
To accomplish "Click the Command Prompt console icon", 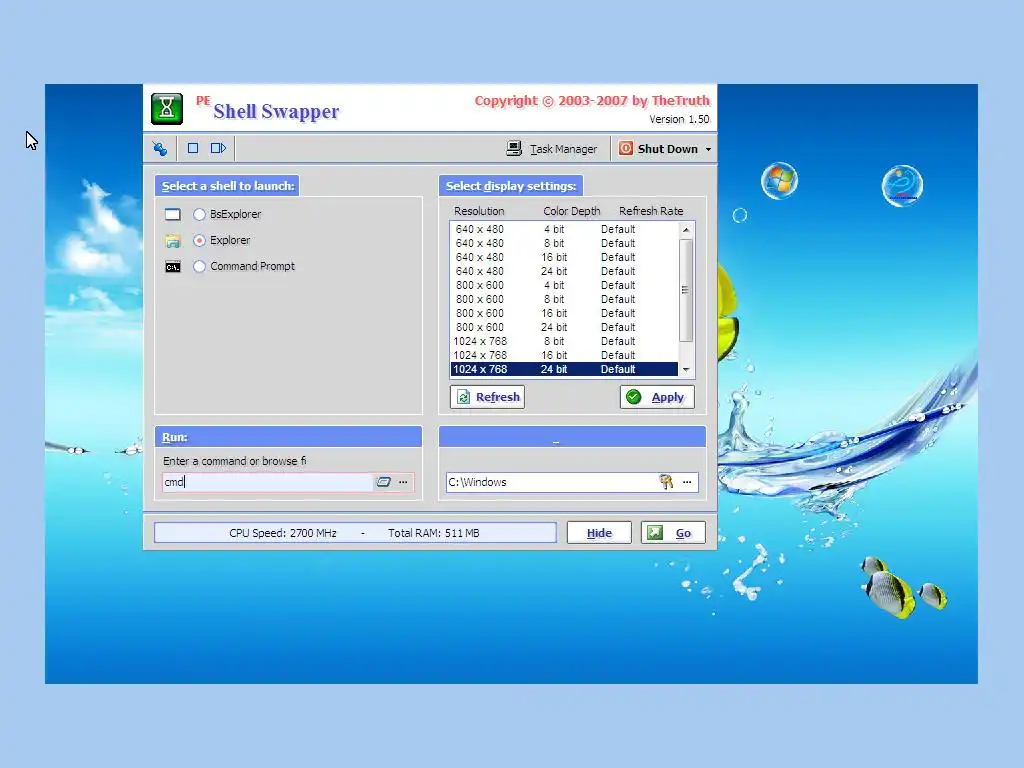I will pyautogui.click(x=172, y=267).
